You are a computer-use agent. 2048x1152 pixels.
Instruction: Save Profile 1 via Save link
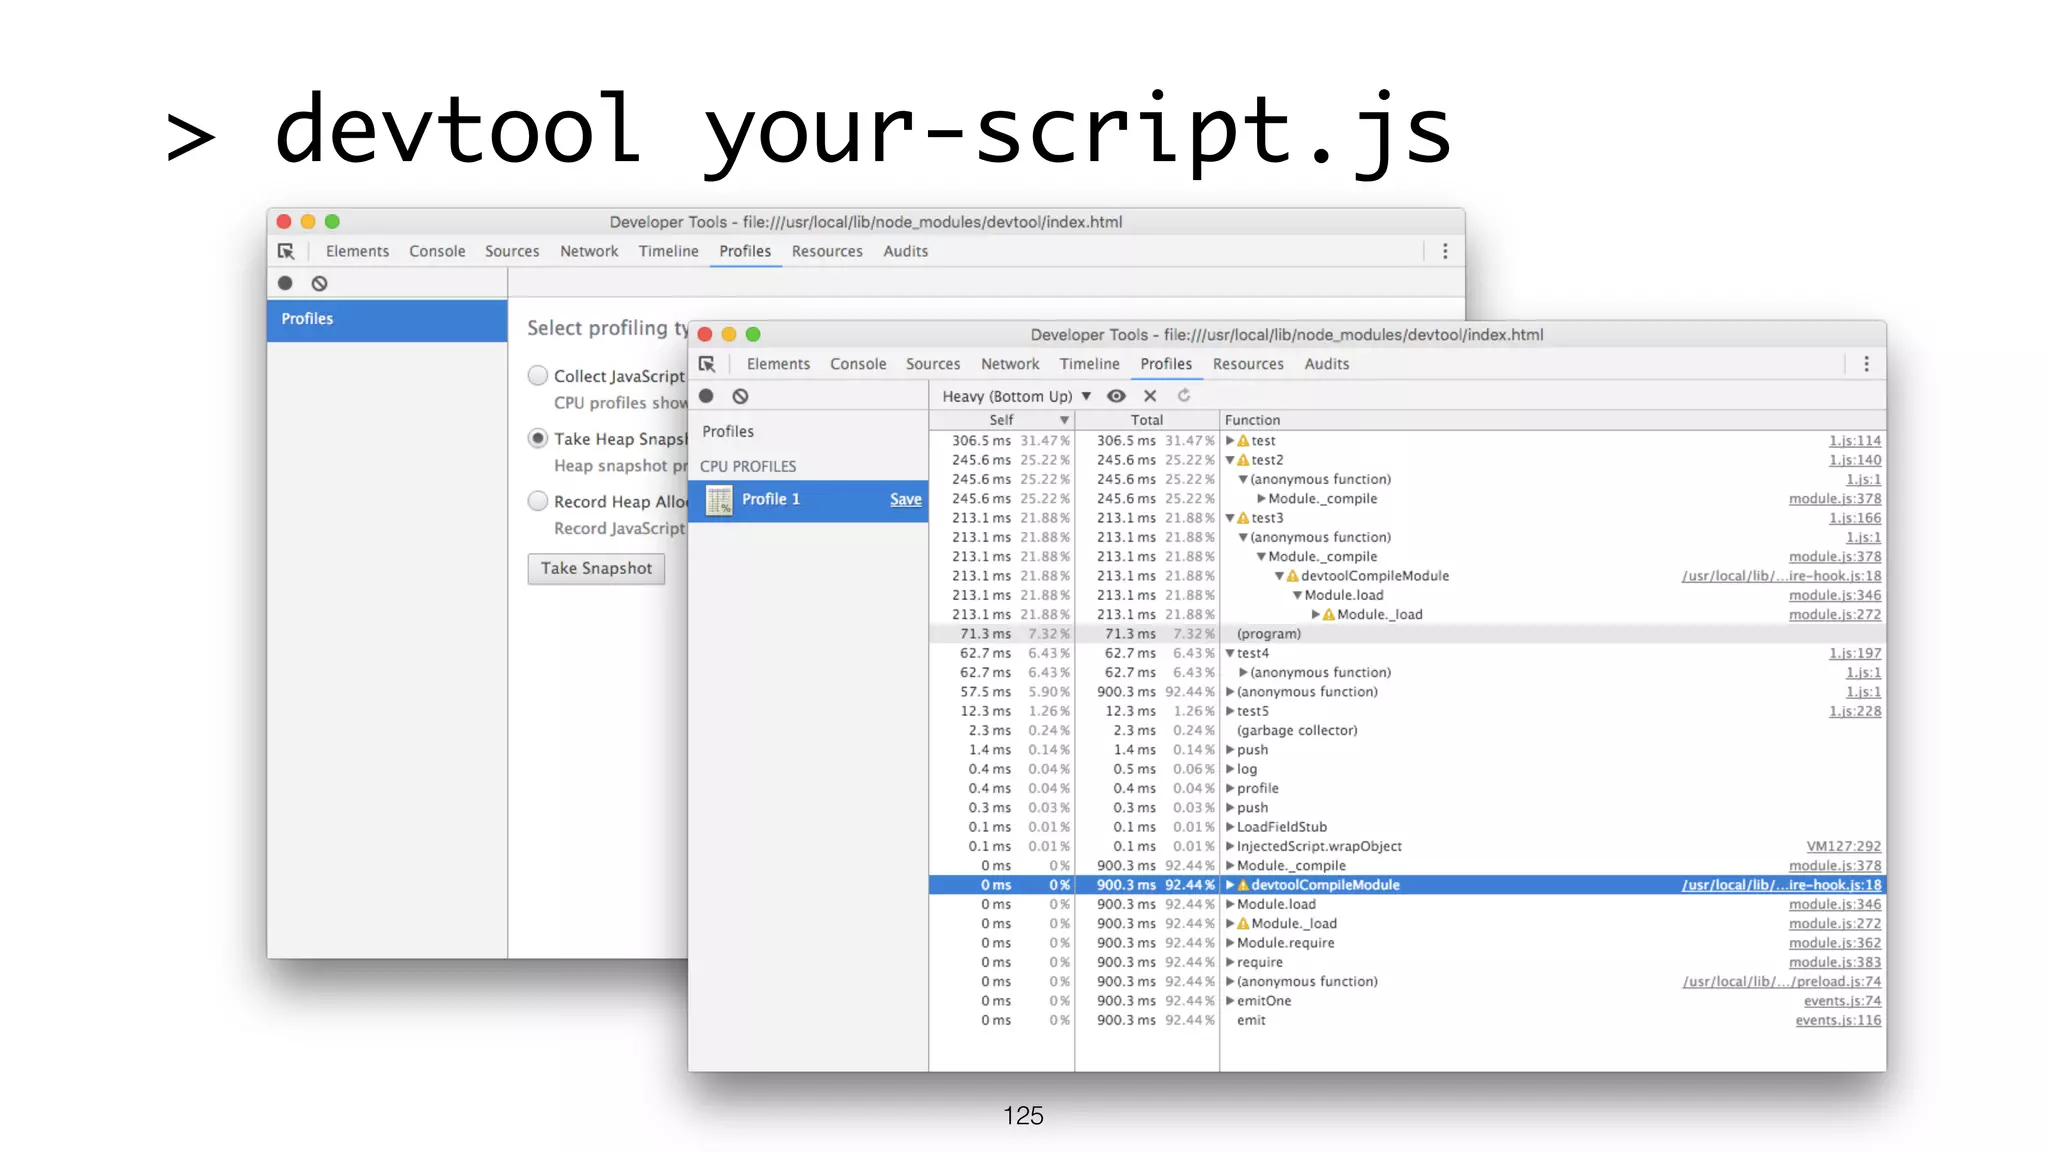(906, 499)
